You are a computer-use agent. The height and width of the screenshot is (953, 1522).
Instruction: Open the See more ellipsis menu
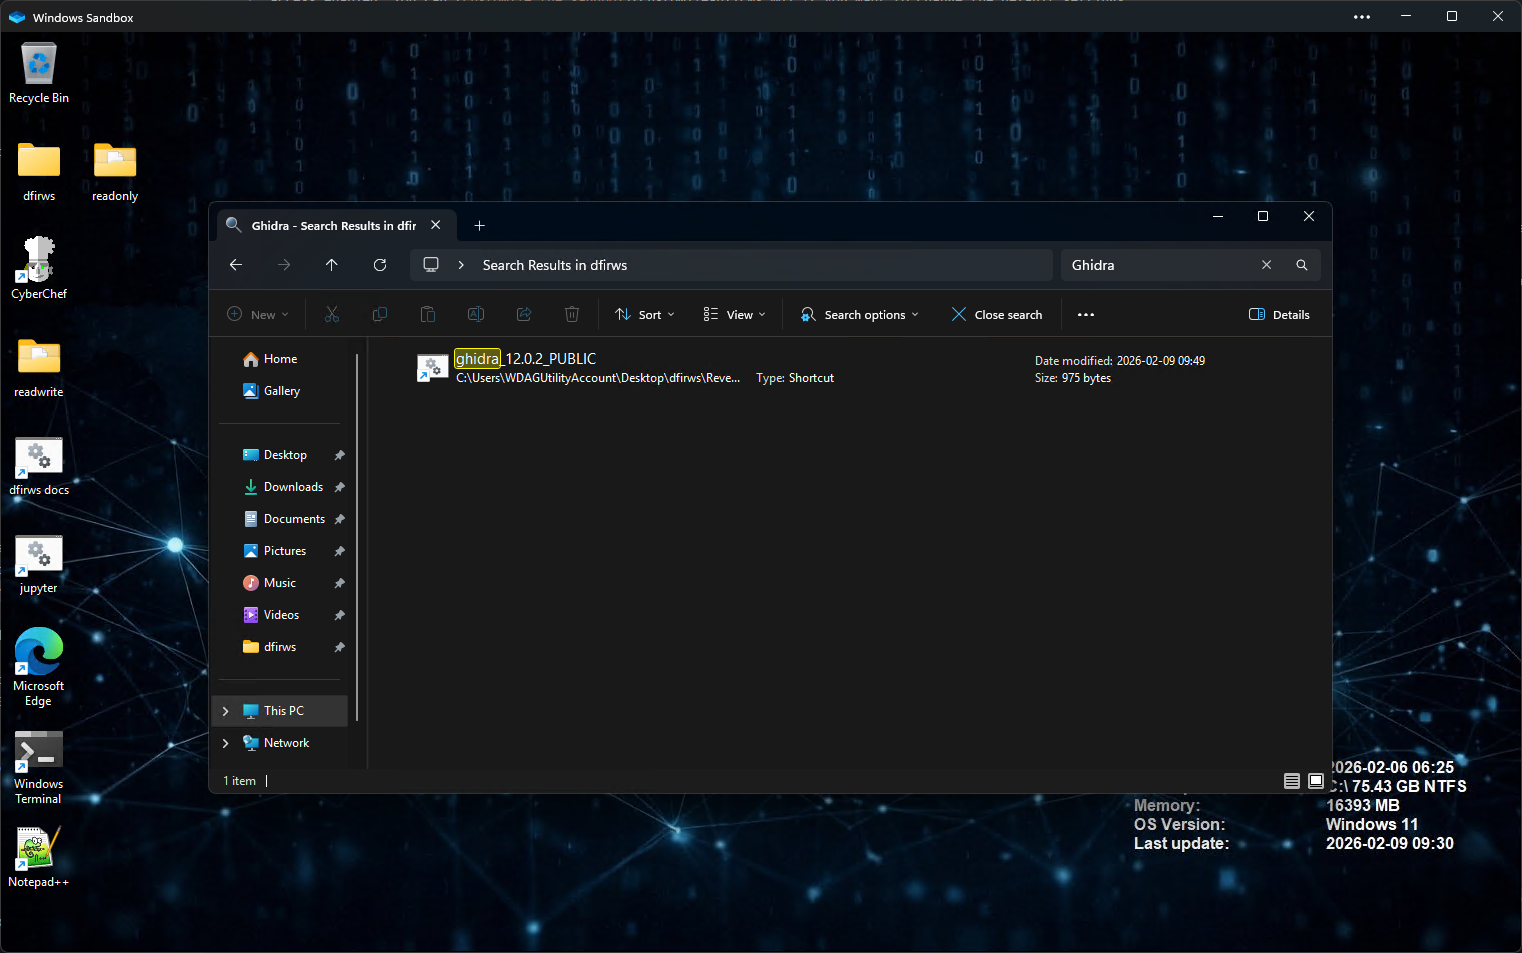[x=1086, y=315]
